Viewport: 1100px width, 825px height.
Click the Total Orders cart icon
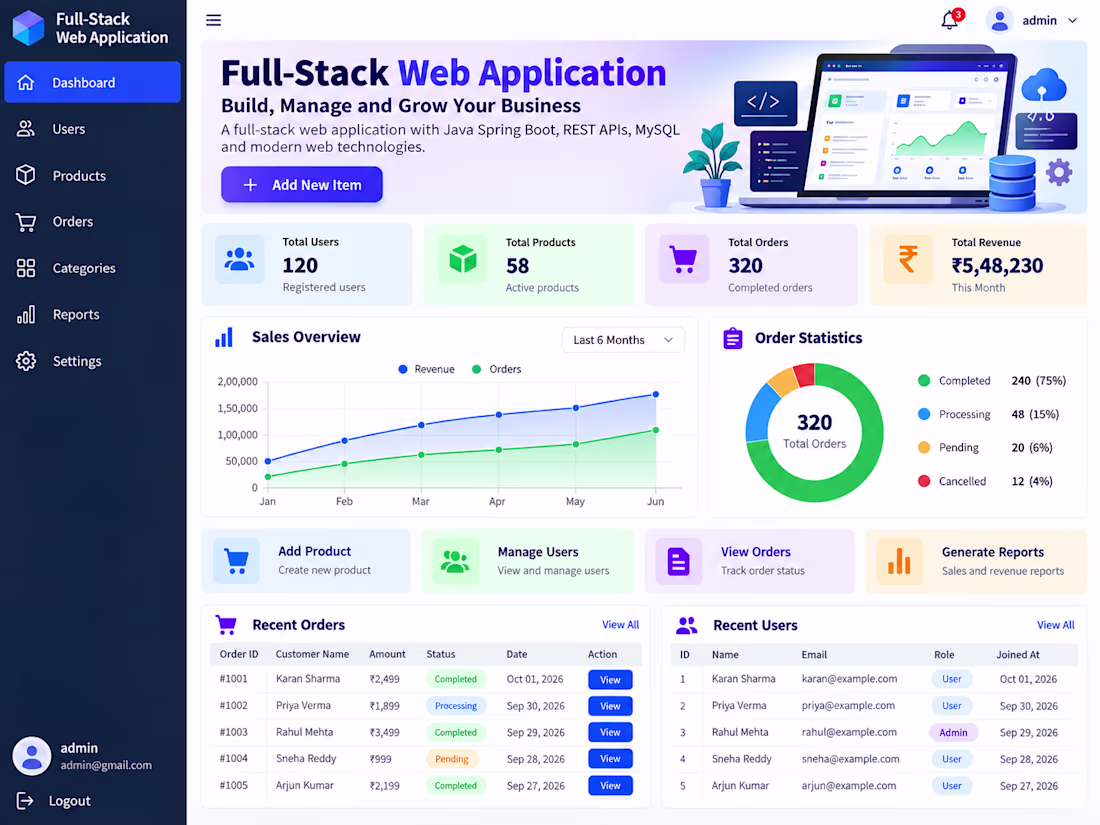click(683, 260)
